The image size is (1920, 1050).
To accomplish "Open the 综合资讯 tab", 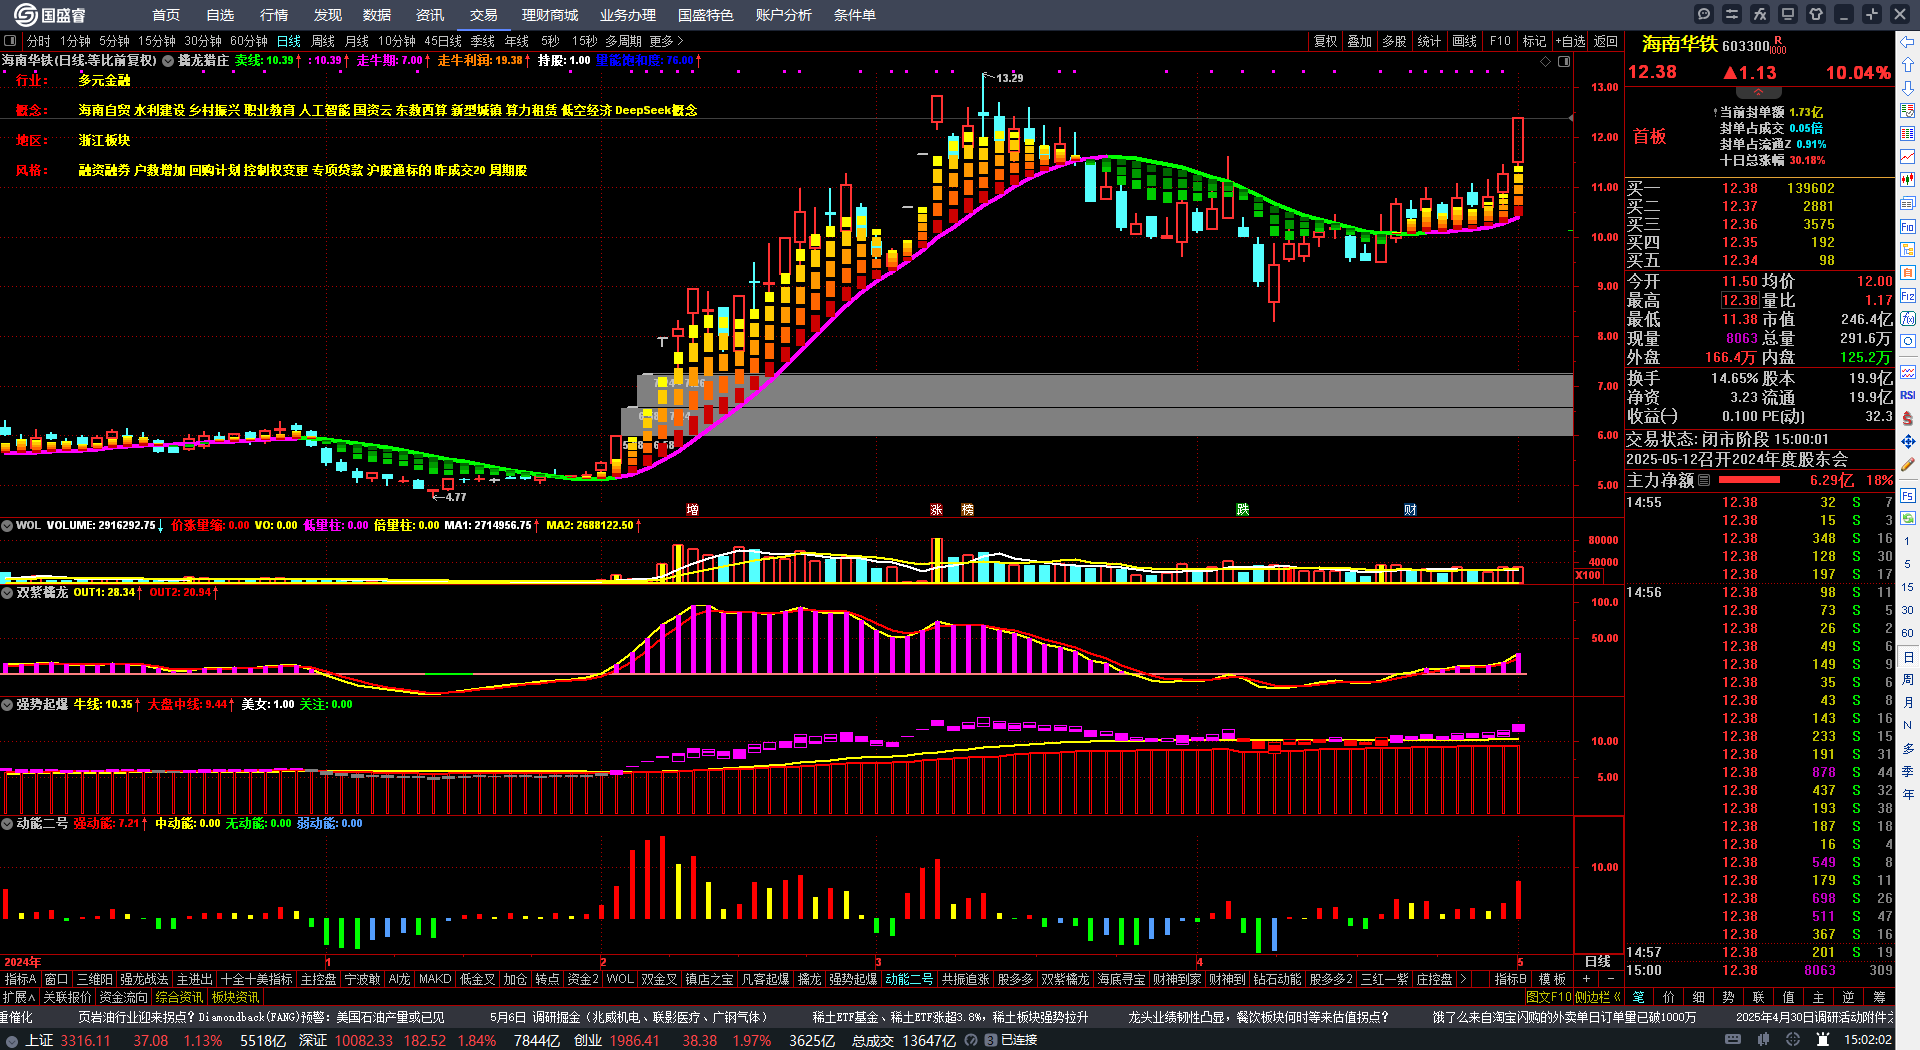I will click(179, 997).
